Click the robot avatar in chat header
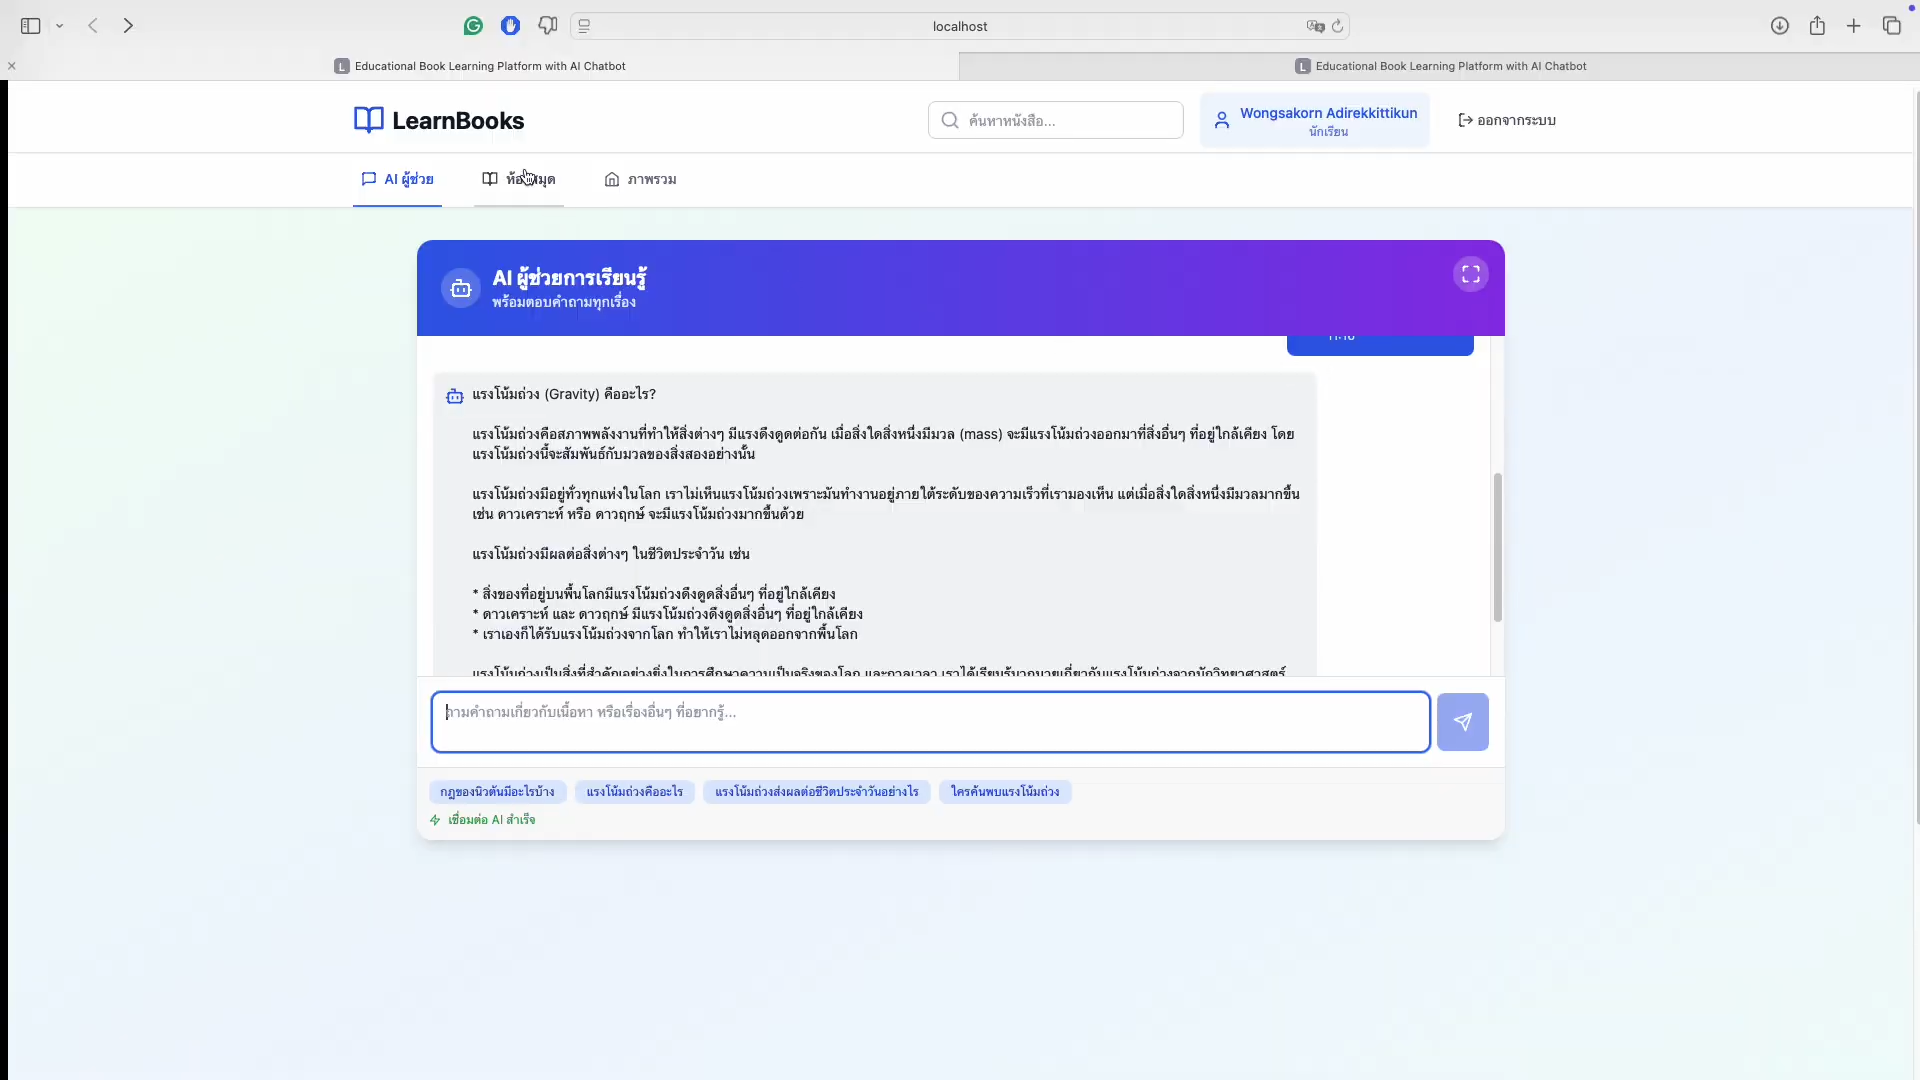Image resolution: width=1920 pixels, height=1080 pixels. tap(461, 289)
